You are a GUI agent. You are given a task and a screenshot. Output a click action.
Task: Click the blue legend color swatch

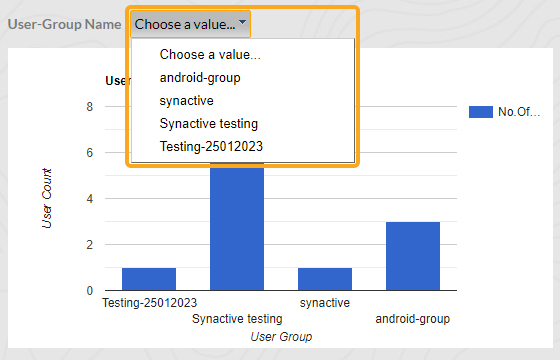(481, 112)
